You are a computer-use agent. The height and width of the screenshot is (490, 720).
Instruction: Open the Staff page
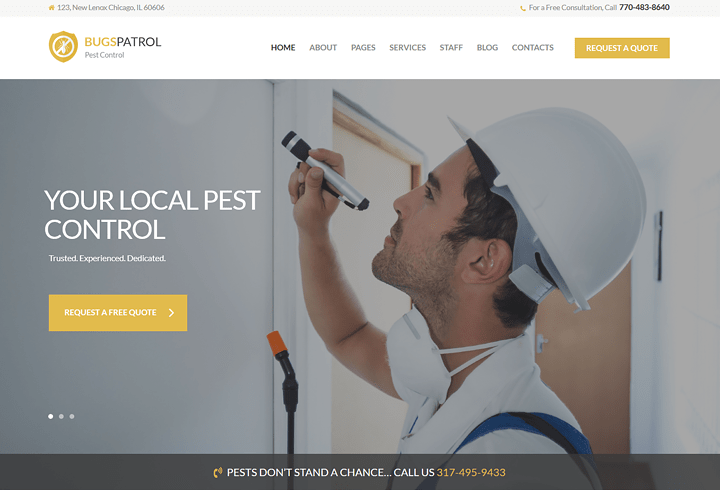click(x=451, y=48)
